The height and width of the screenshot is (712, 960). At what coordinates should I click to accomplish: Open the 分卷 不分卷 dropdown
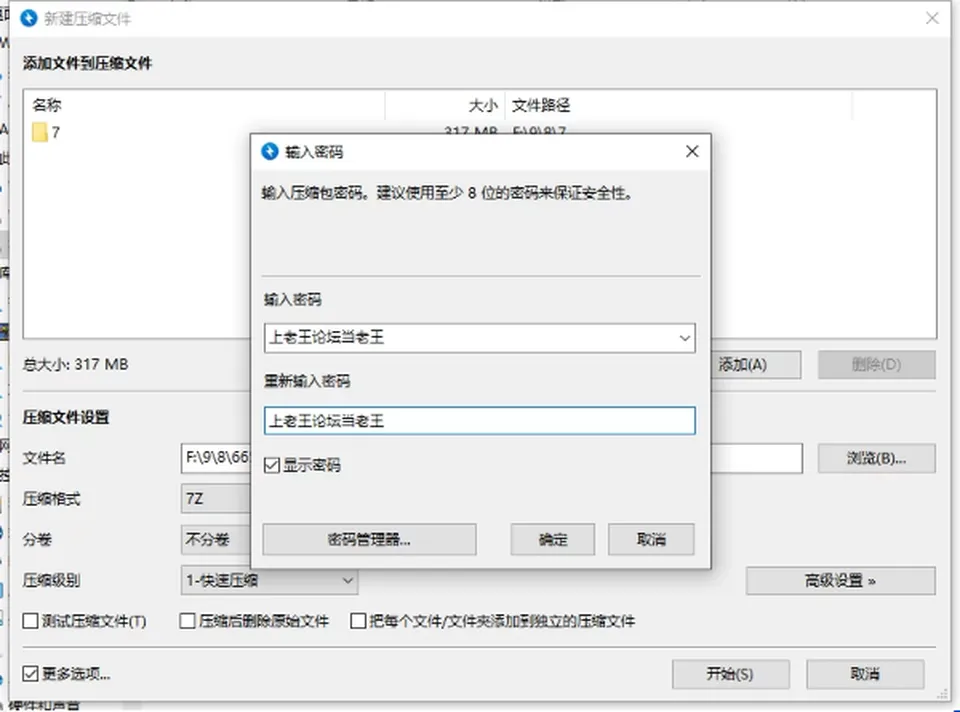pyautogui.click(x=216, y=539)
